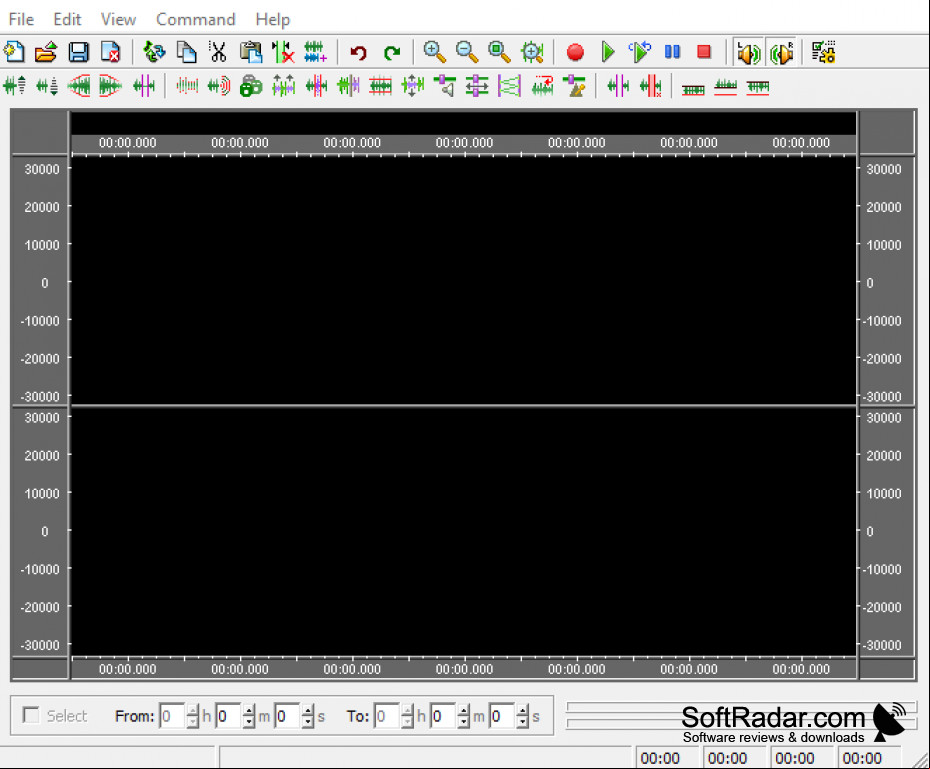This screenshot has height=769, width=930.
Task: Toggle the right channel speaker
Action: click(x=782, y=52)
